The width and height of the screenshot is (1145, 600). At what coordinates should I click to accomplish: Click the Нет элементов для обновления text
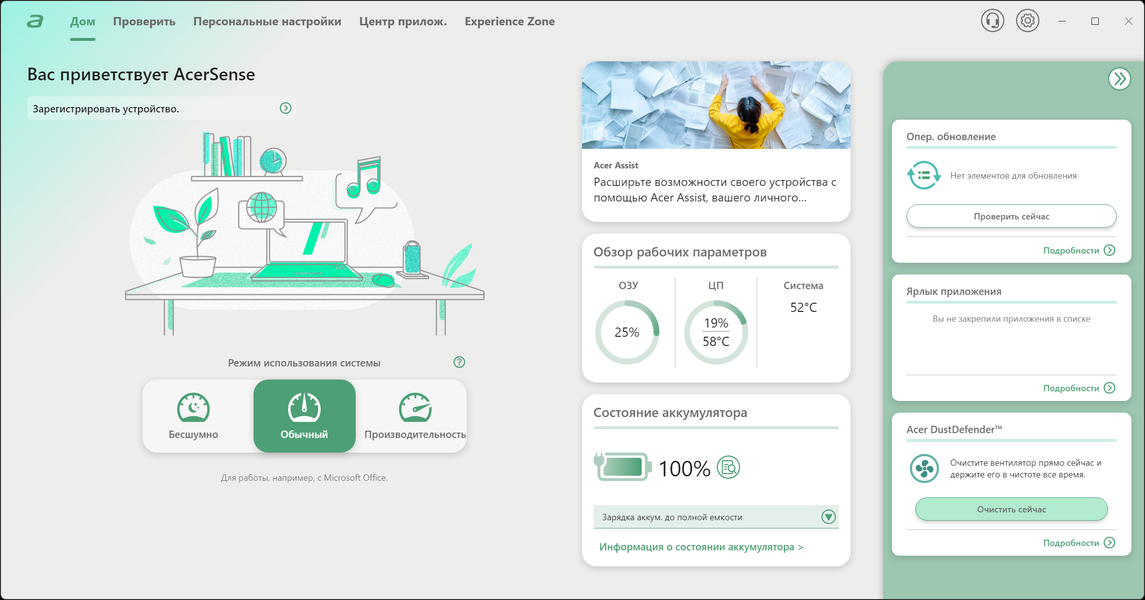[x=1014, y=176]
